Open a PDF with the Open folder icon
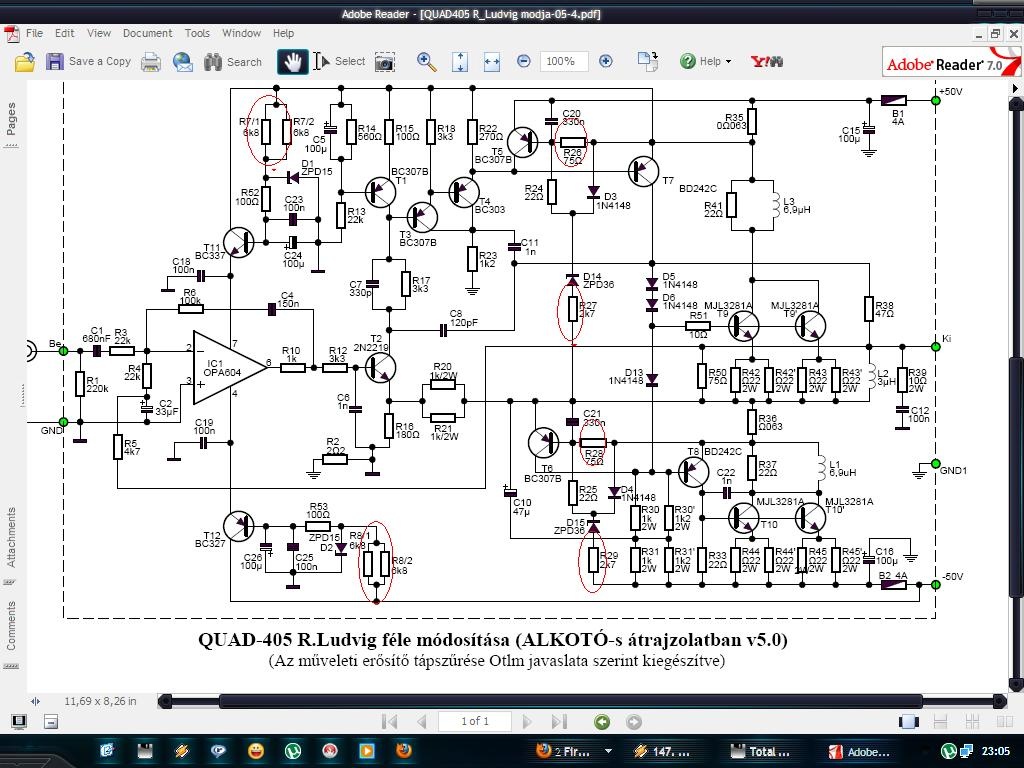Viewport: 1024px width, 768px height. 24,61
